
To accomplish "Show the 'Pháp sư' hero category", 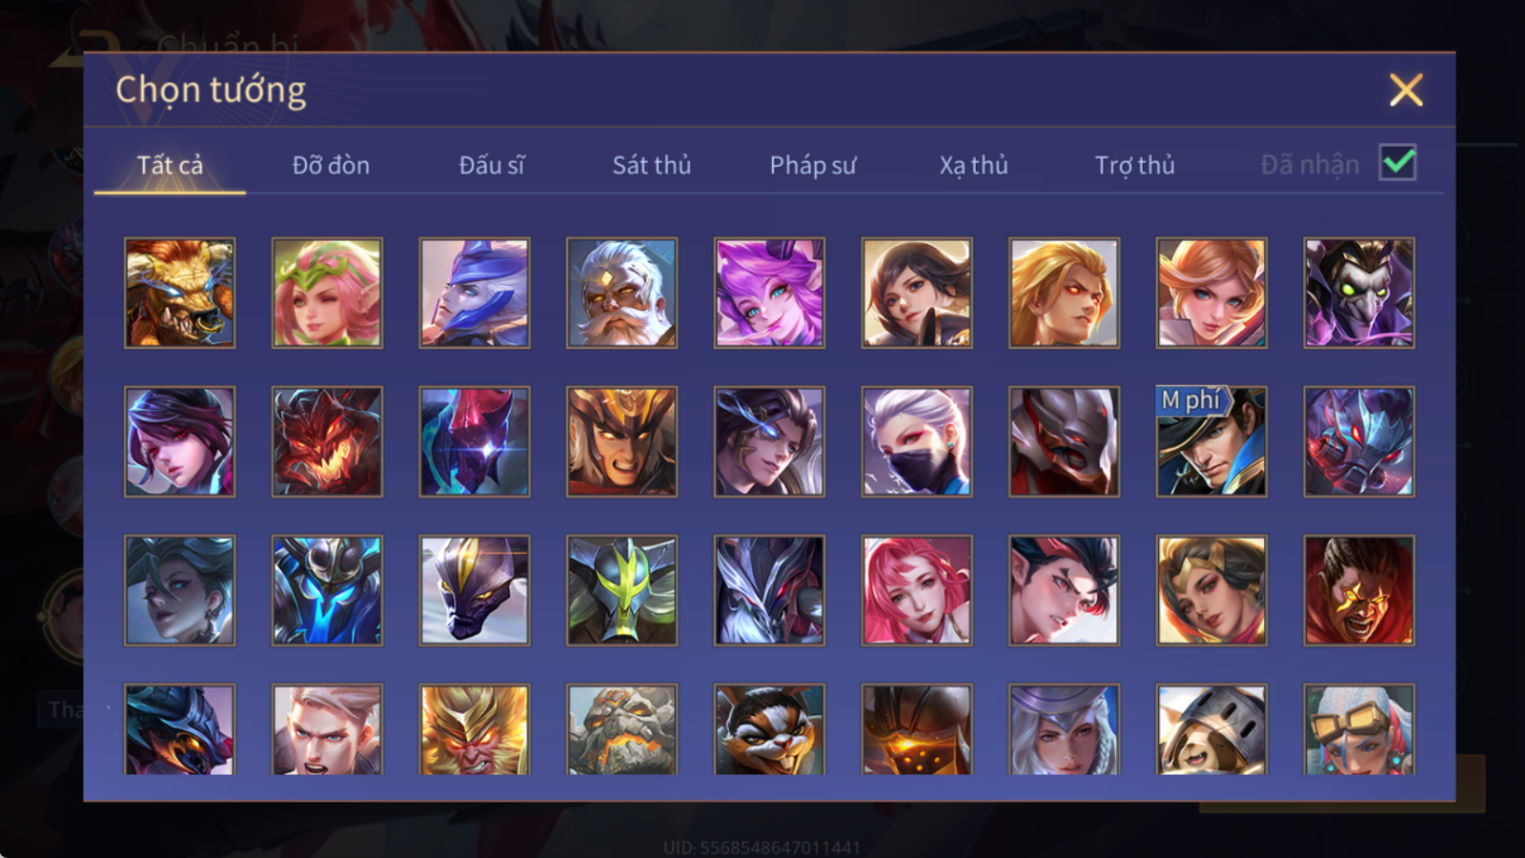I will (x=813, y=165).
